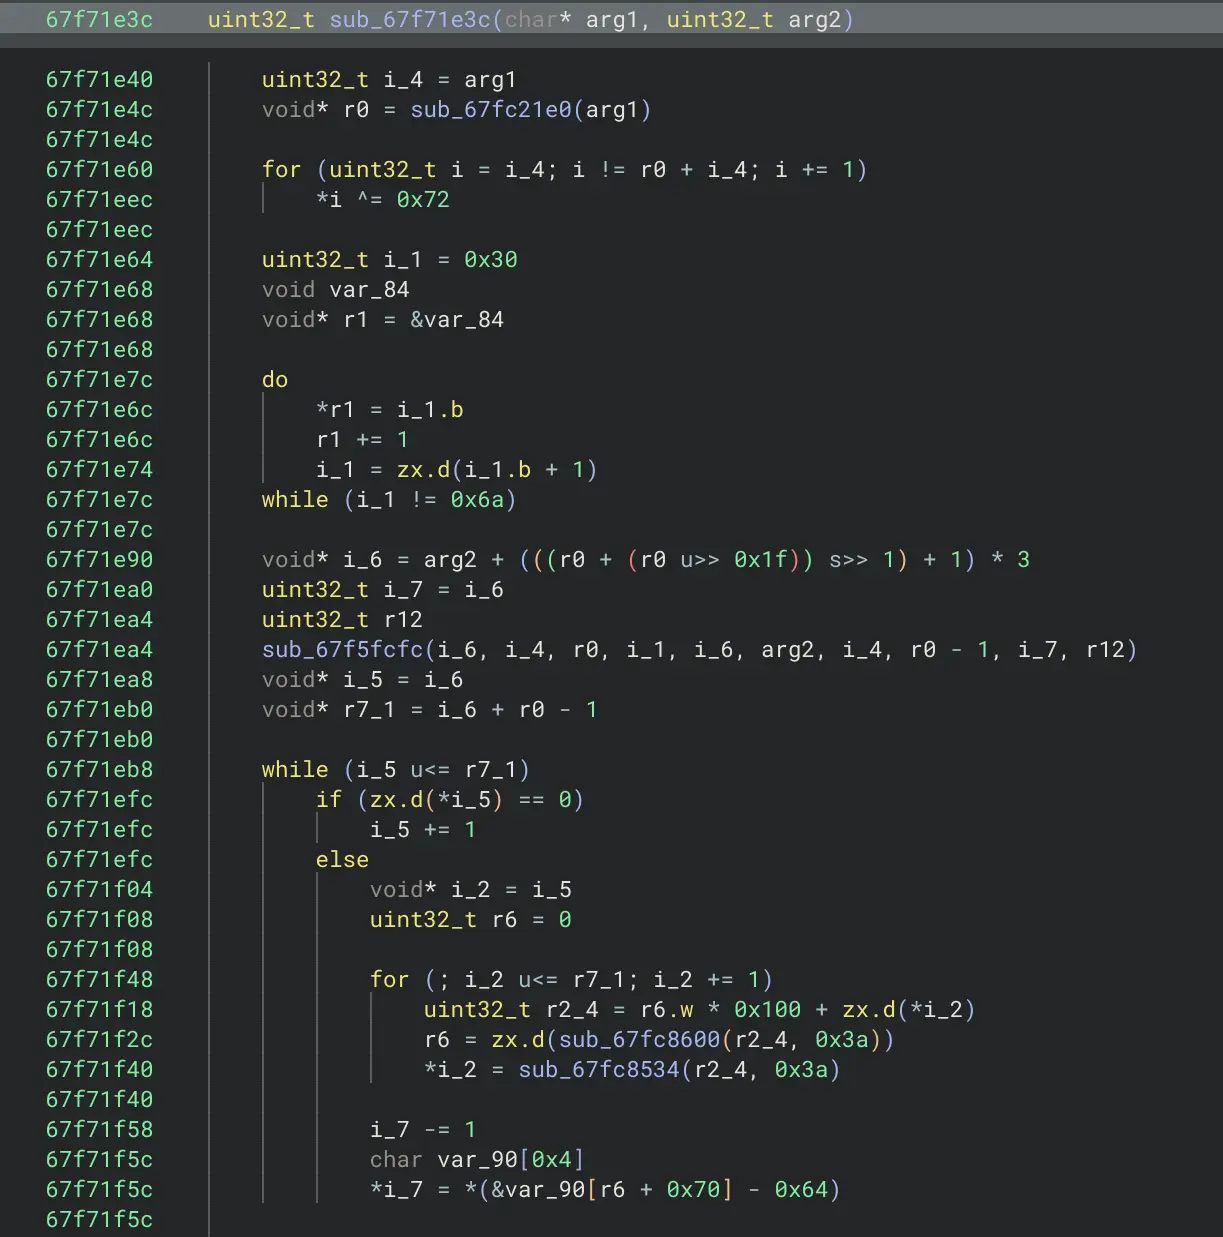Select the address 67f71e60 line
The width and height of the screenshot is (1223, 1237).
pyautogui.click(x=99, y=170)
